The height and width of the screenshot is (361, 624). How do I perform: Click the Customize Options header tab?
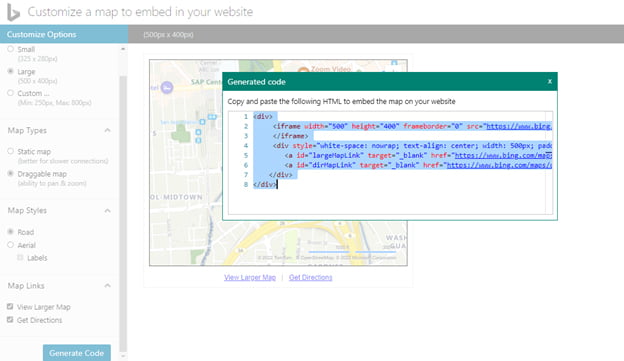(x=64, y=34)
